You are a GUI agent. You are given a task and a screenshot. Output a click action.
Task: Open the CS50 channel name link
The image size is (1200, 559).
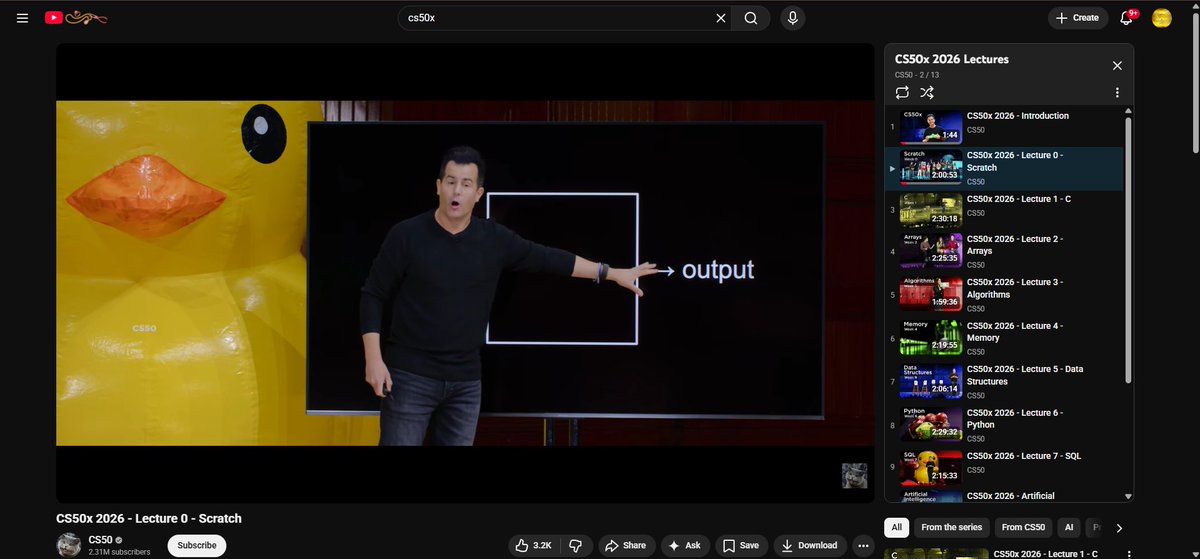point(99,540)
